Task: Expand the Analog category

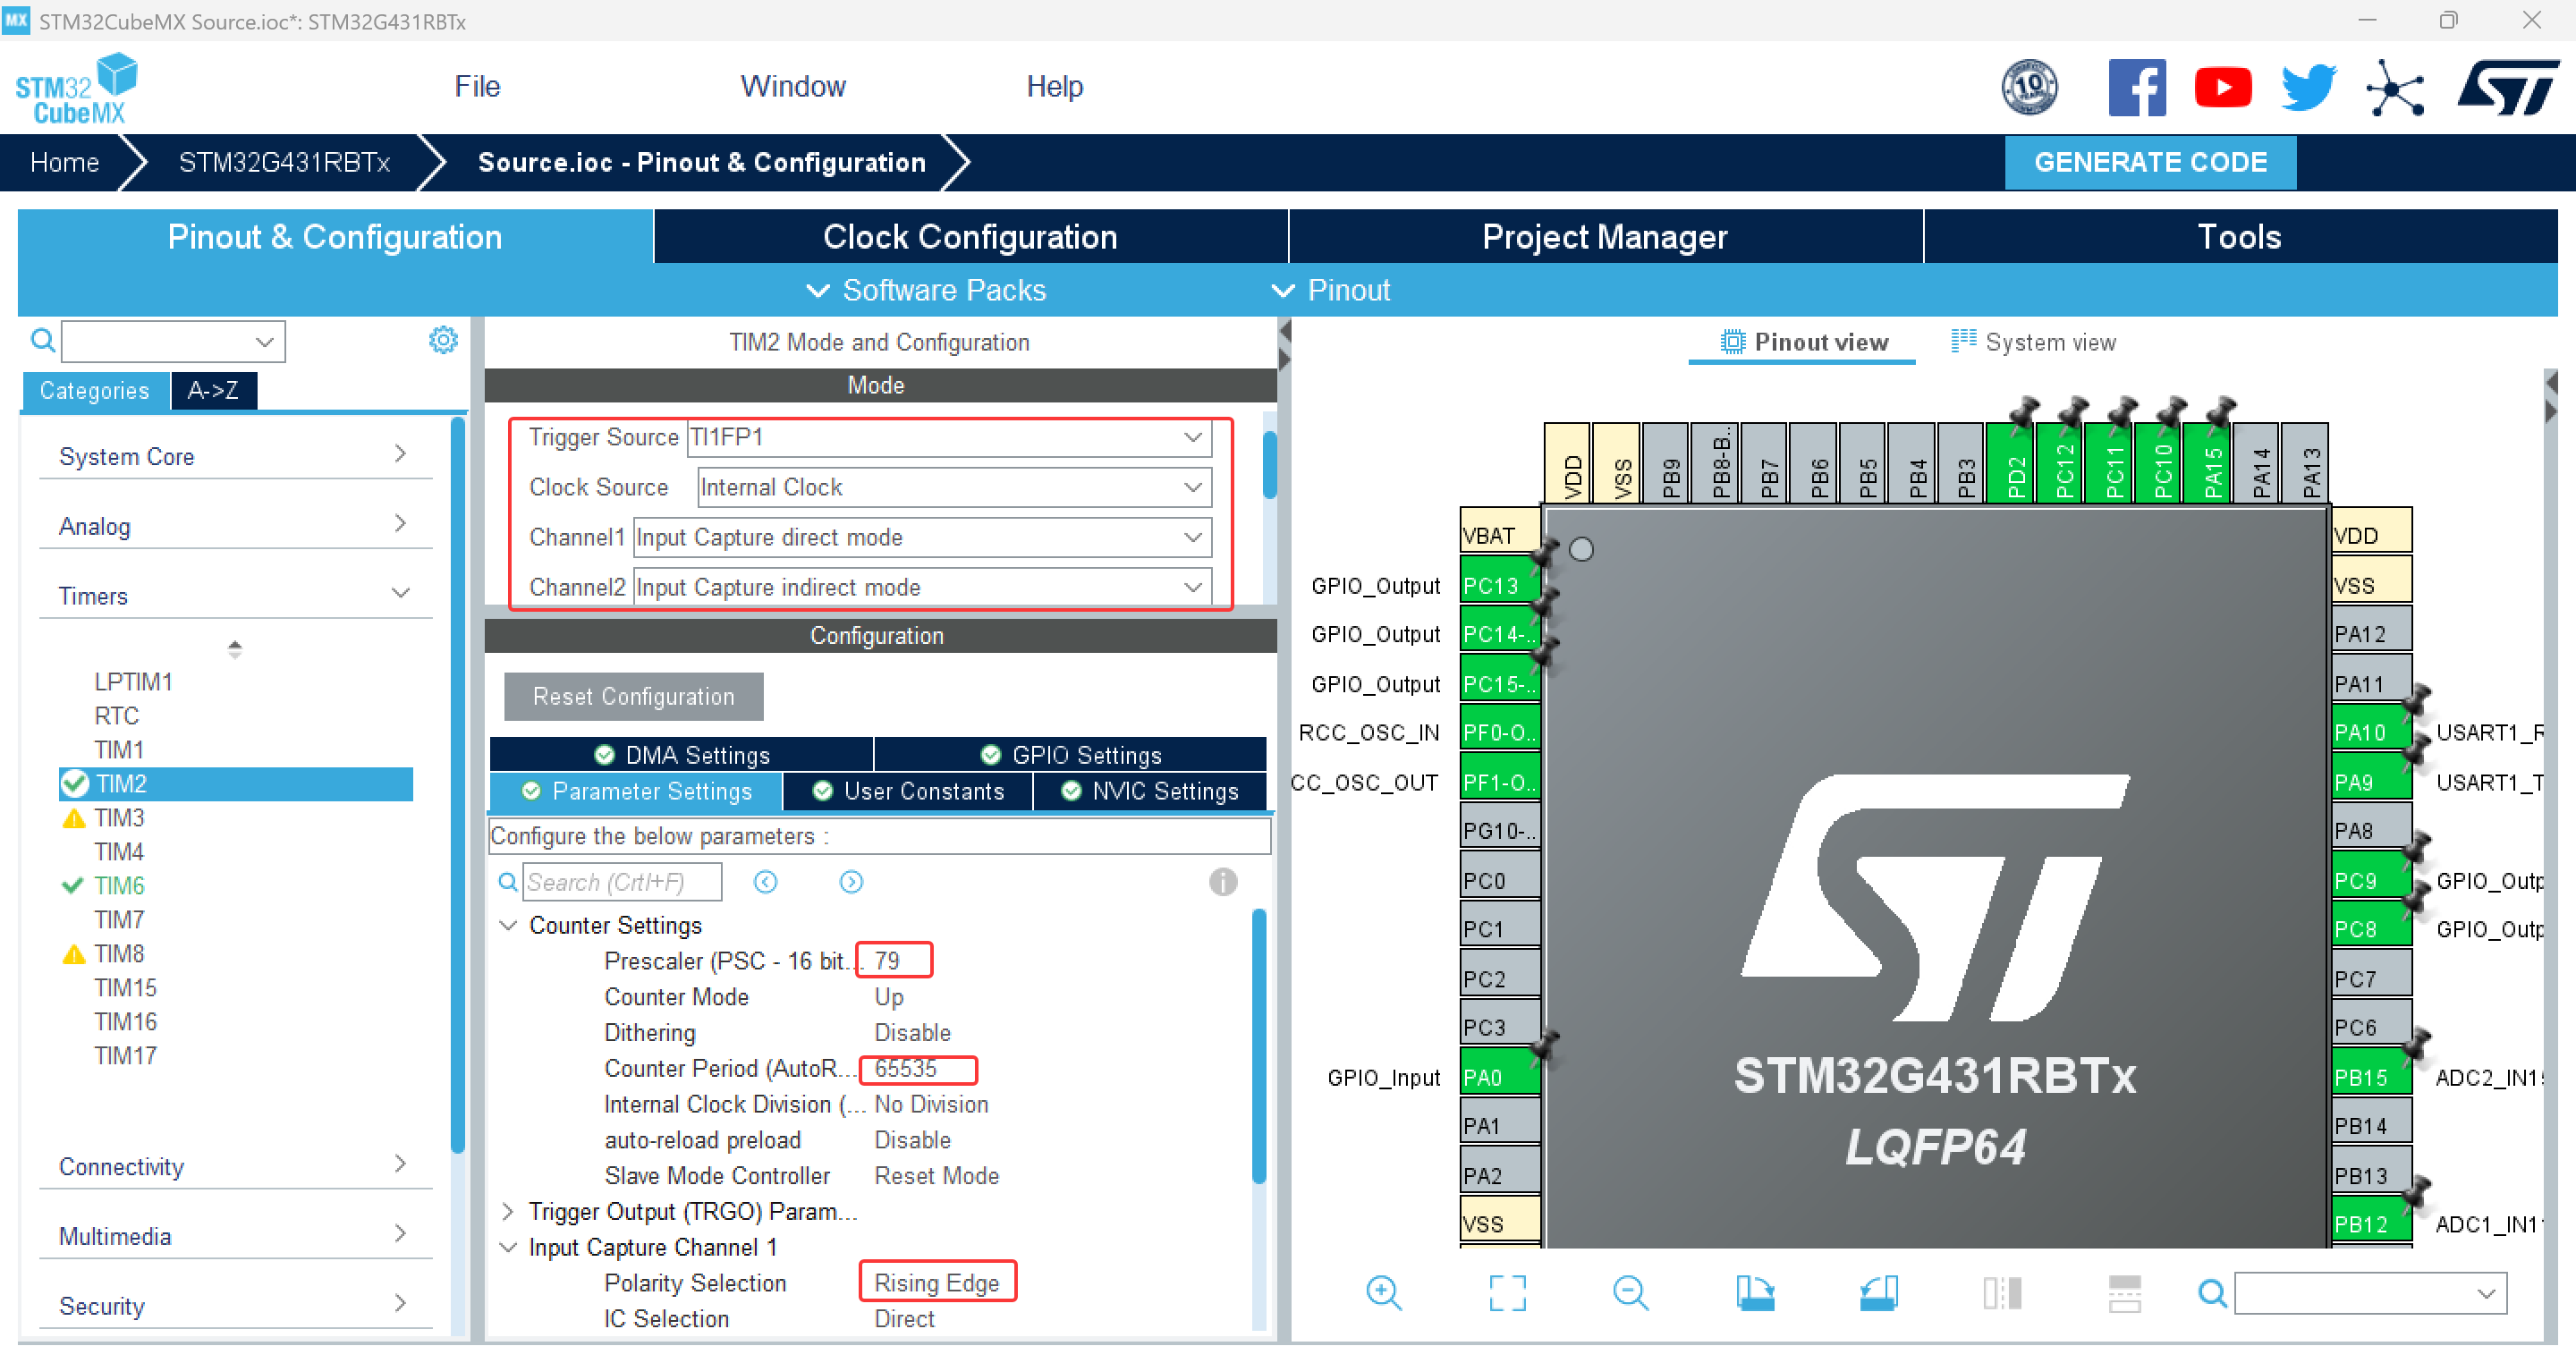Action: [236, 526]
